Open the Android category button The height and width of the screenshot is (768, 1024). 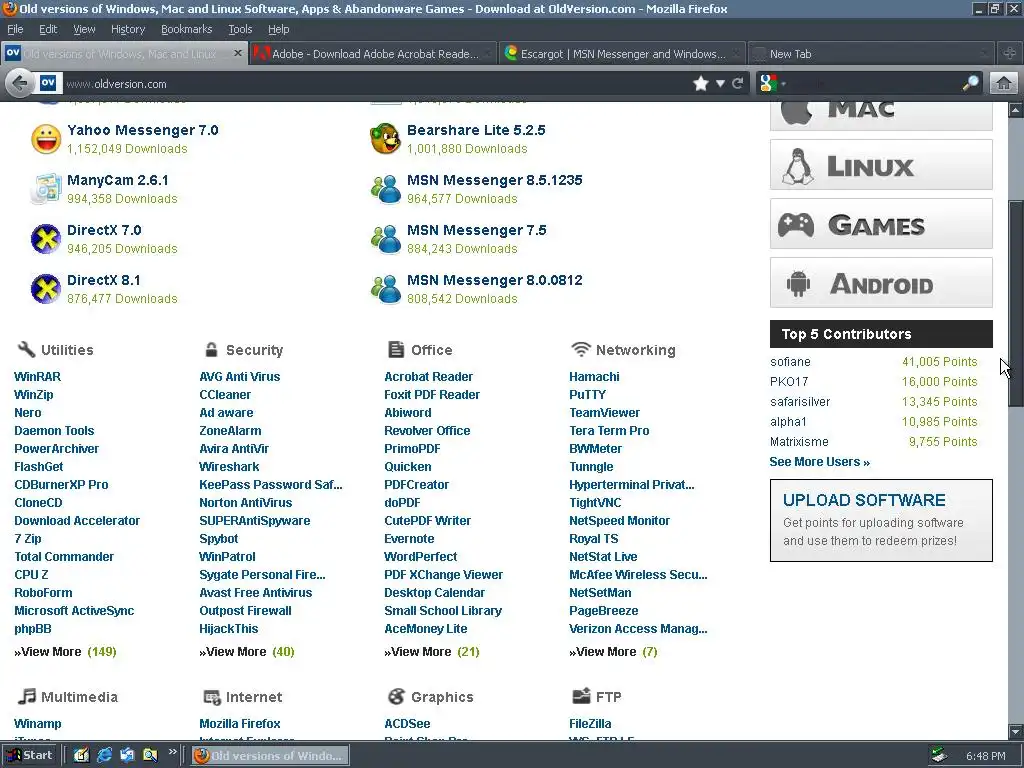coord(881,283)
